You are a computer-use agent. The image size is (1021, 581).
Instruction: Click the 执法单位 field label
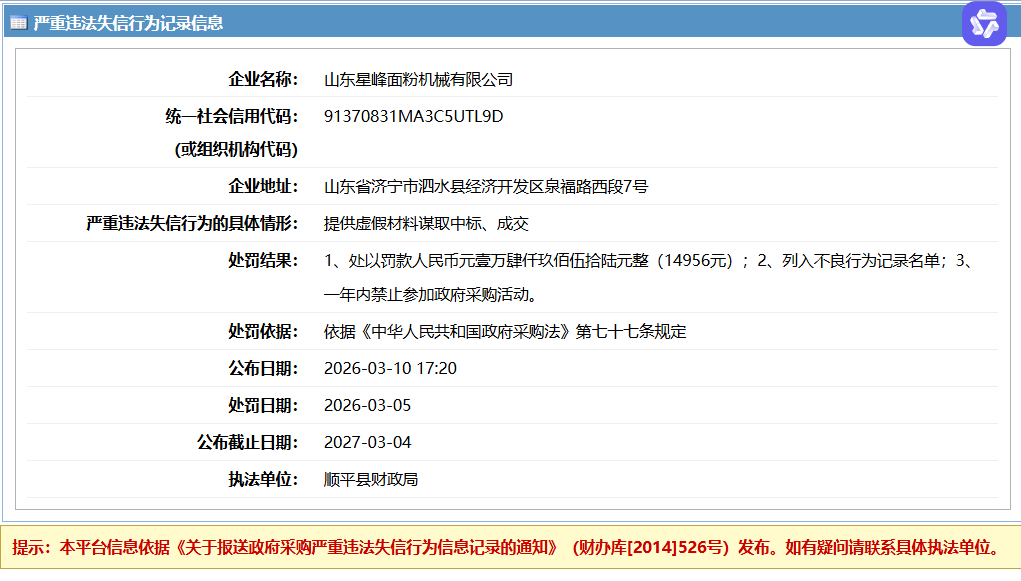263,479
